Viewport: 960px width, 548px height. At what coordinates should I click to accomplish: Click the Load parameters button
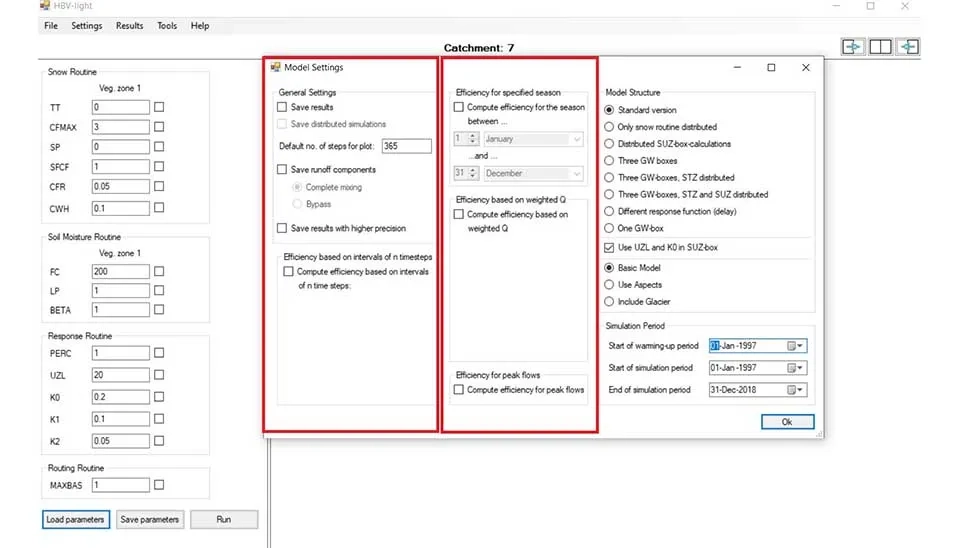point(75,520)
